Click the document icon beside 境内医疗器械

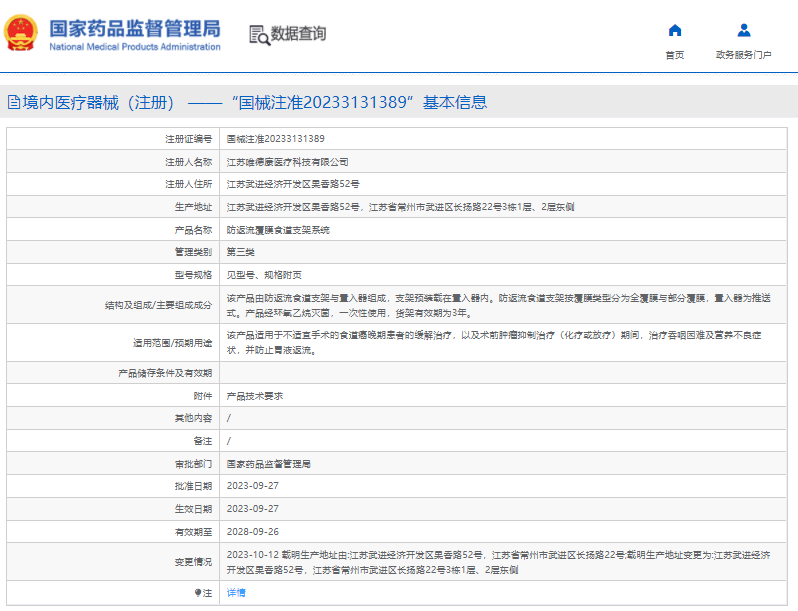(x=14, y=102)
